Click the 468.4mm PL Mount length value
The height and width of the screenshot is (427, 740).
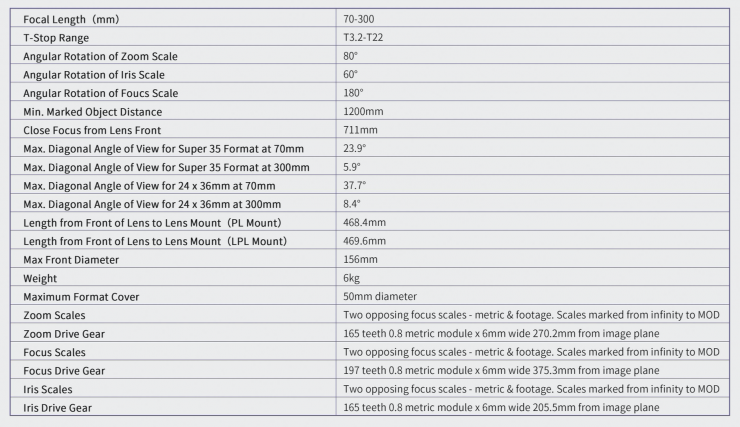coord(364,222)
